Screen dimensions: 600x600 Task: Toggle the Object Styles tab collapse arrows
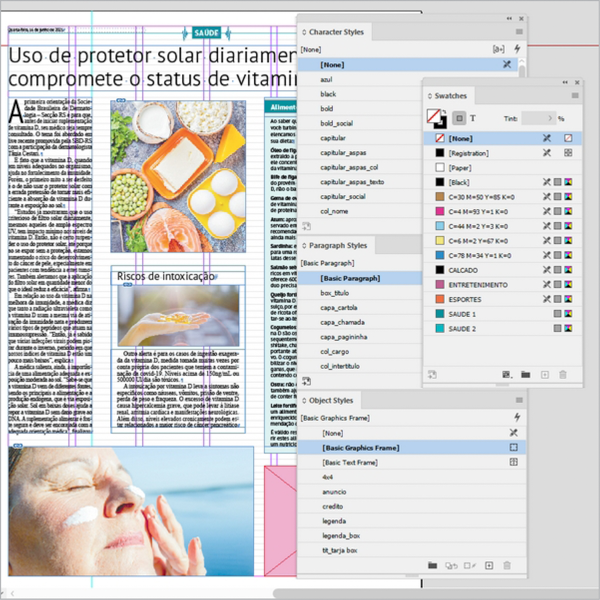coord(304,401)
